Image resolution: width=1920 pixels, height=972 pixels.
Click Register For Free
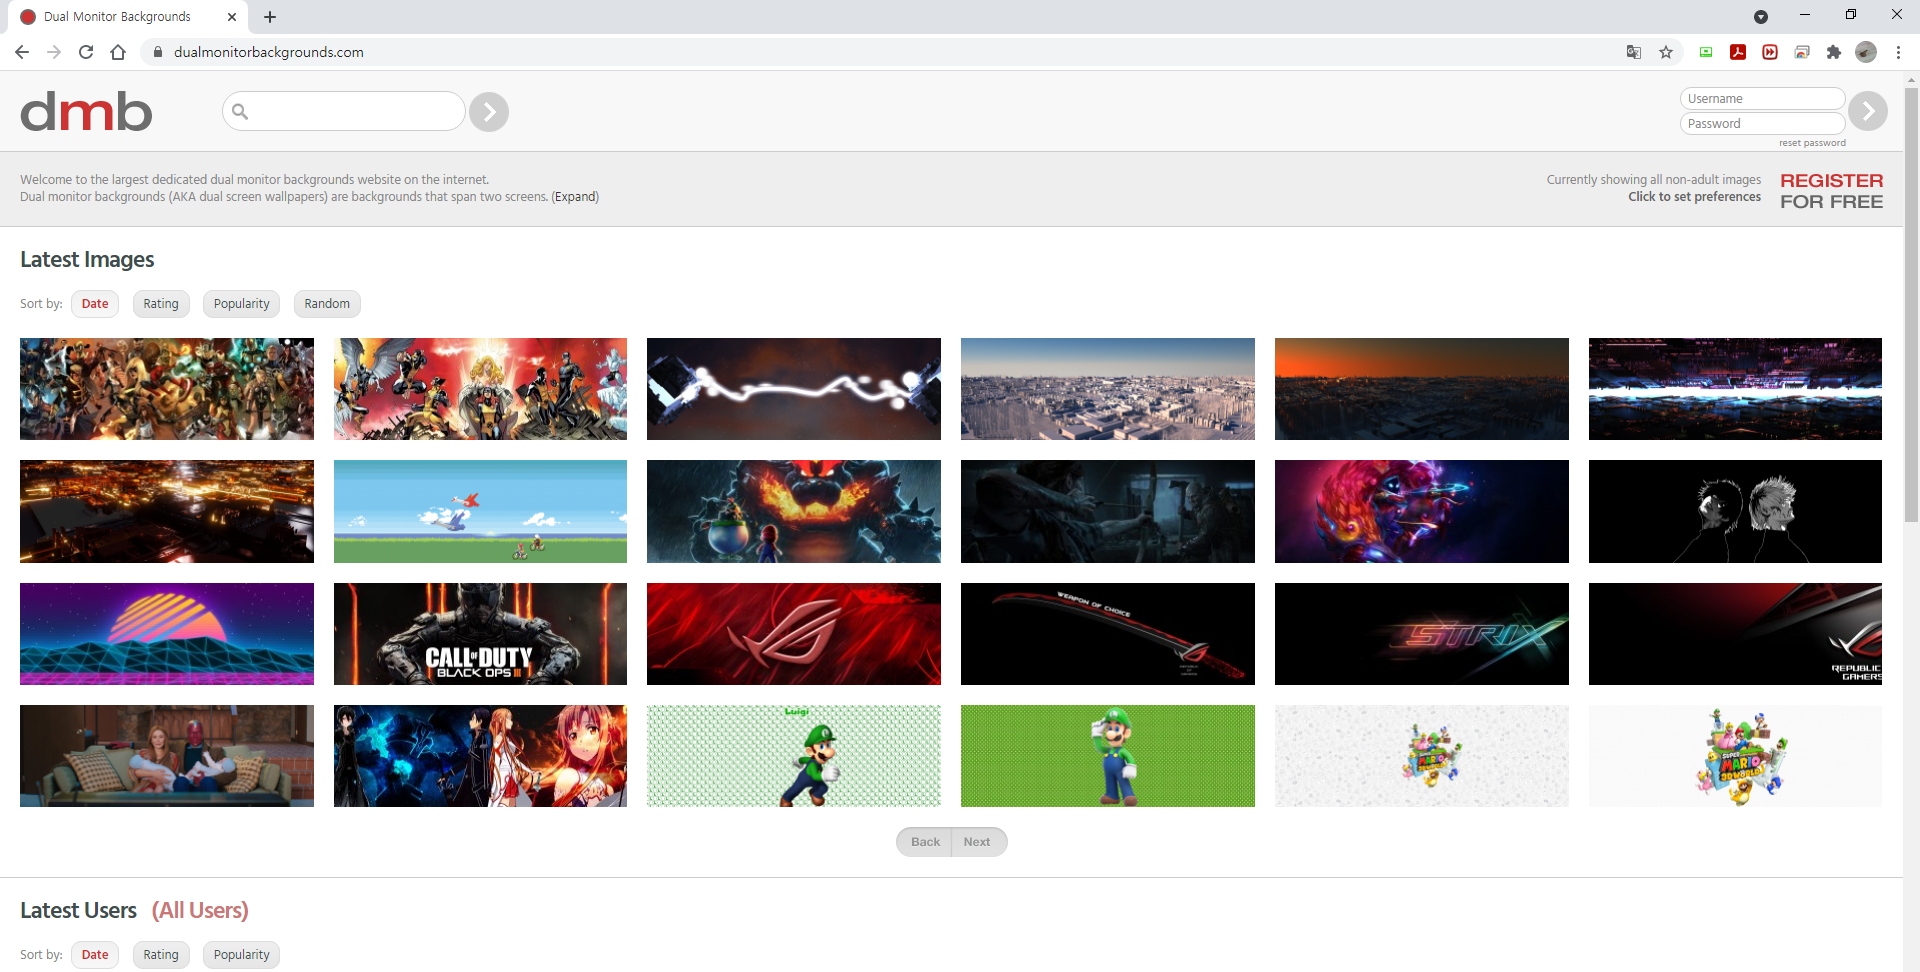tap(1831, 191)
